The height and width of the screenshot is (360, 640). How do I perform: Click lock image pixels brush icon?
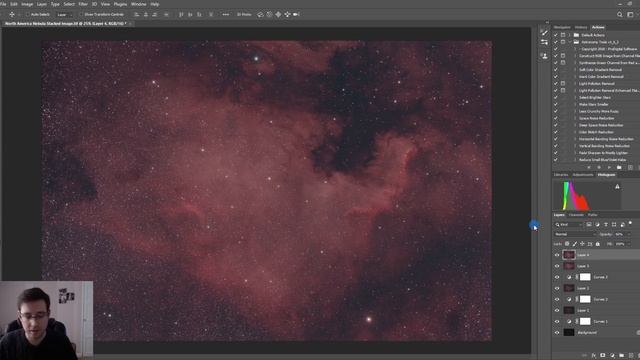(x=575, y=244)
